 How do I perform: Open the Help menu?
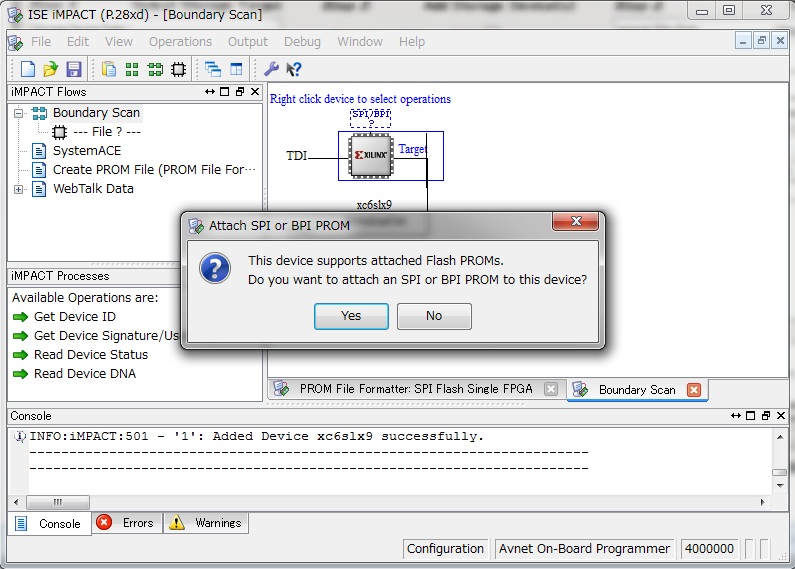pos(411,42)
